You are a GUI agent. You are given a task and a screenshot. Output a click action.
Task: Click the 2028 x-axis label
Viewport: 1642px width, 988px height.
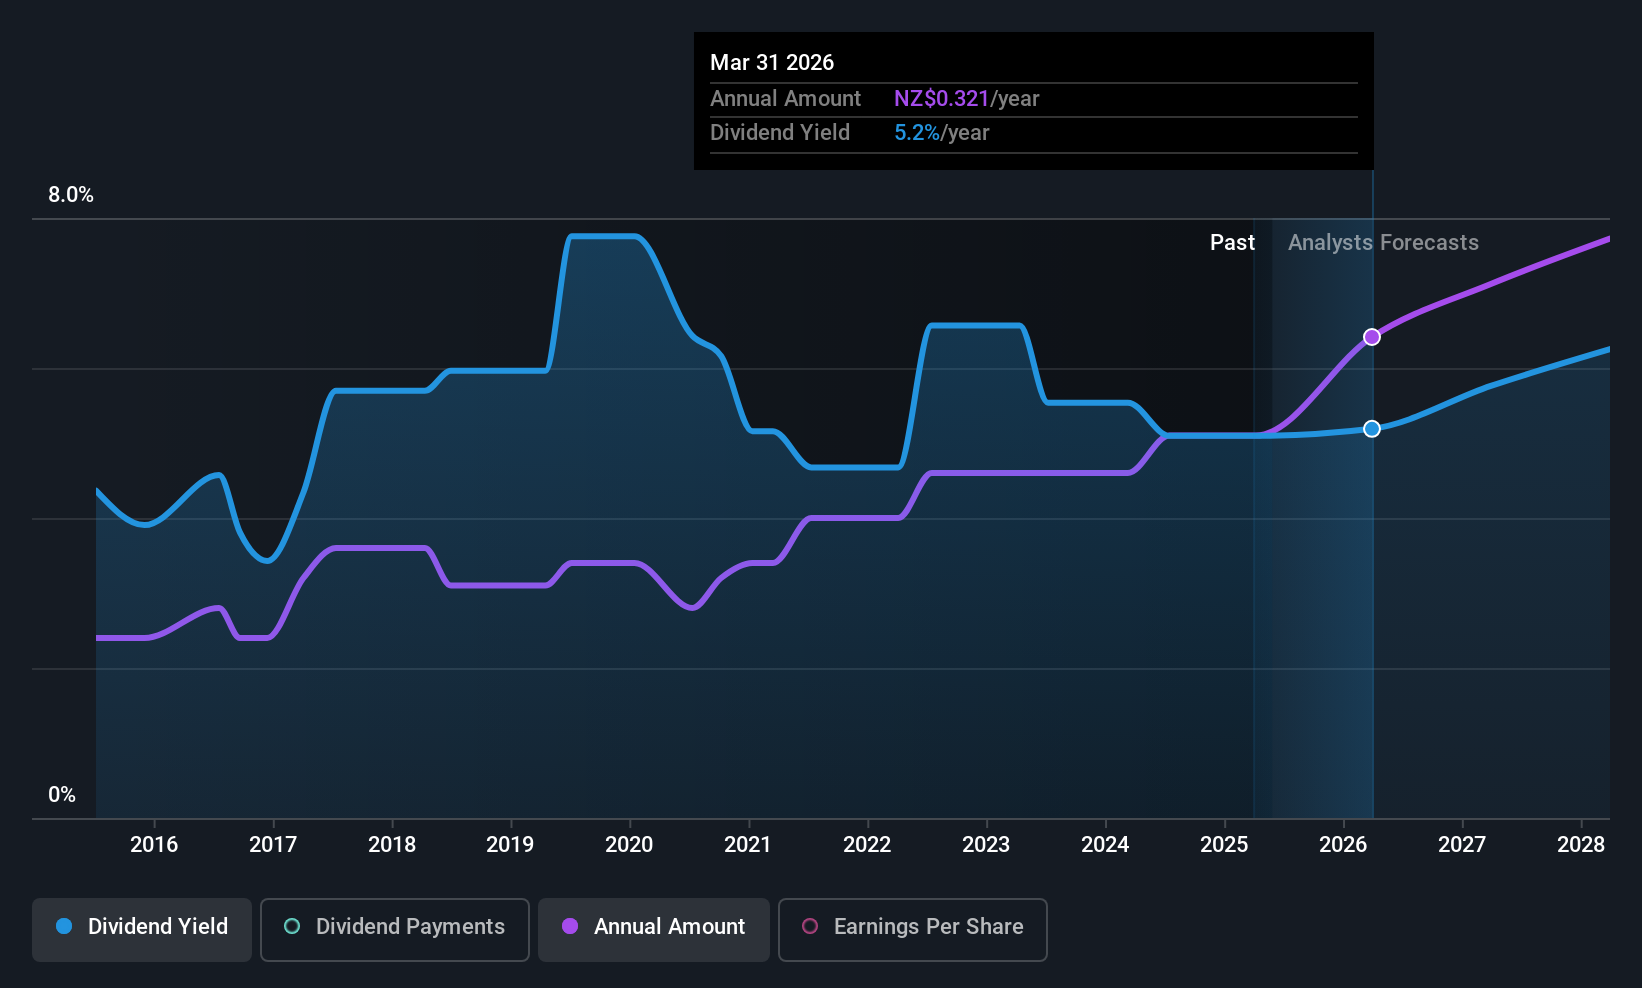(1581, 845)
